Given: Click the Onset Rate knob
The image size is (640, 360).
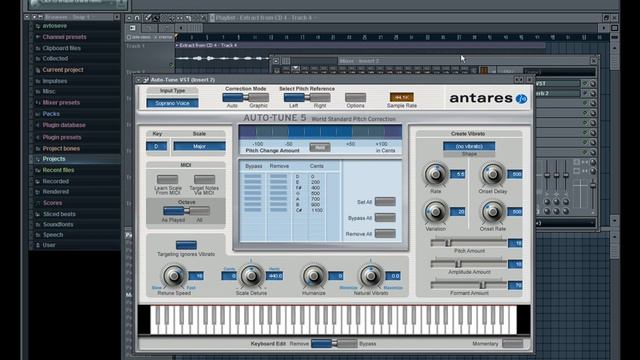Looking at the screenshot, I should (x=493, y=211).
